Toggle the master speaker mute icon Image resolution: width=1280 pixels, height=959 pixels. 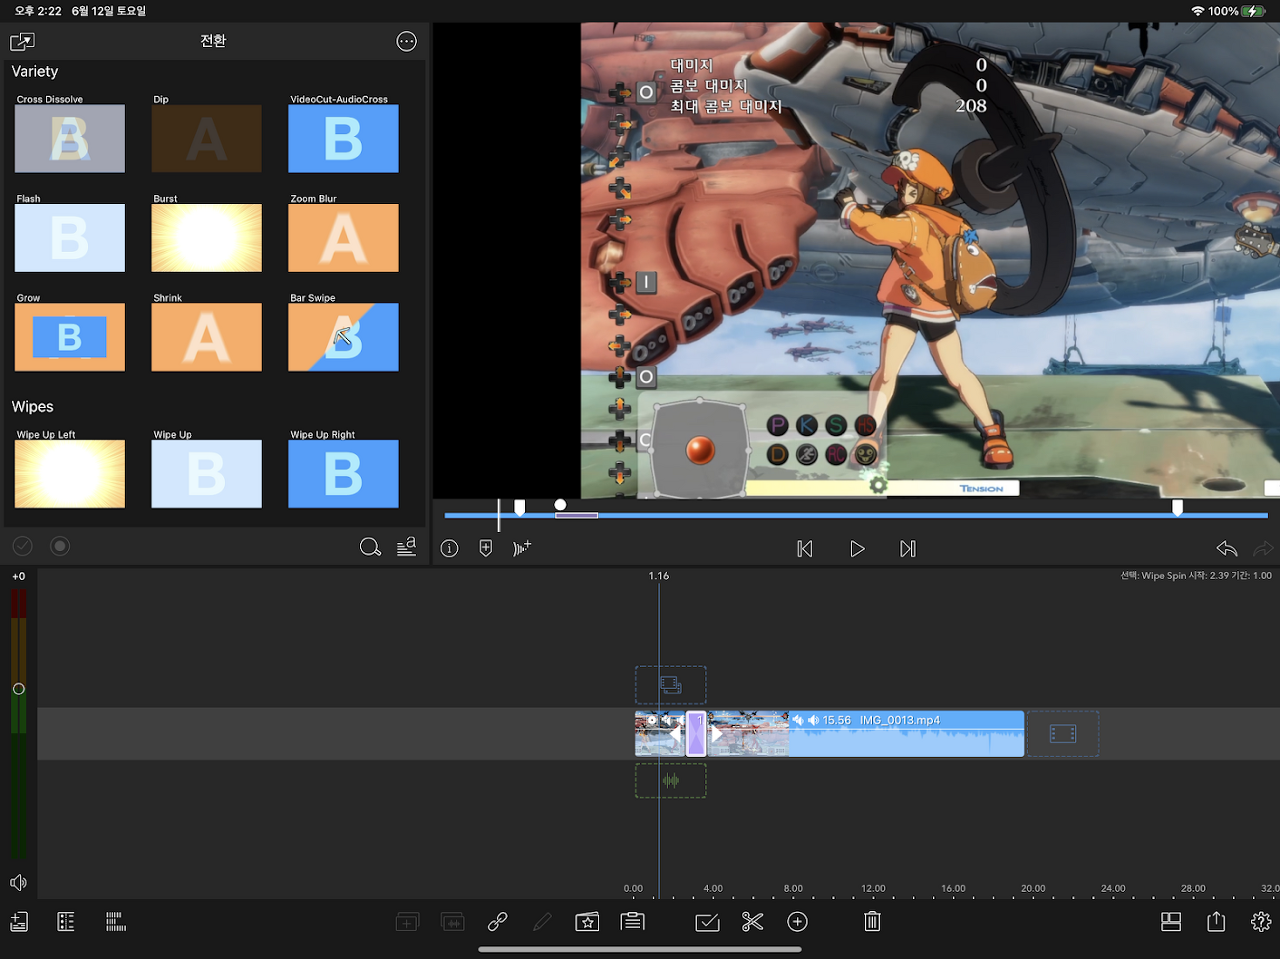click(18, 883)
